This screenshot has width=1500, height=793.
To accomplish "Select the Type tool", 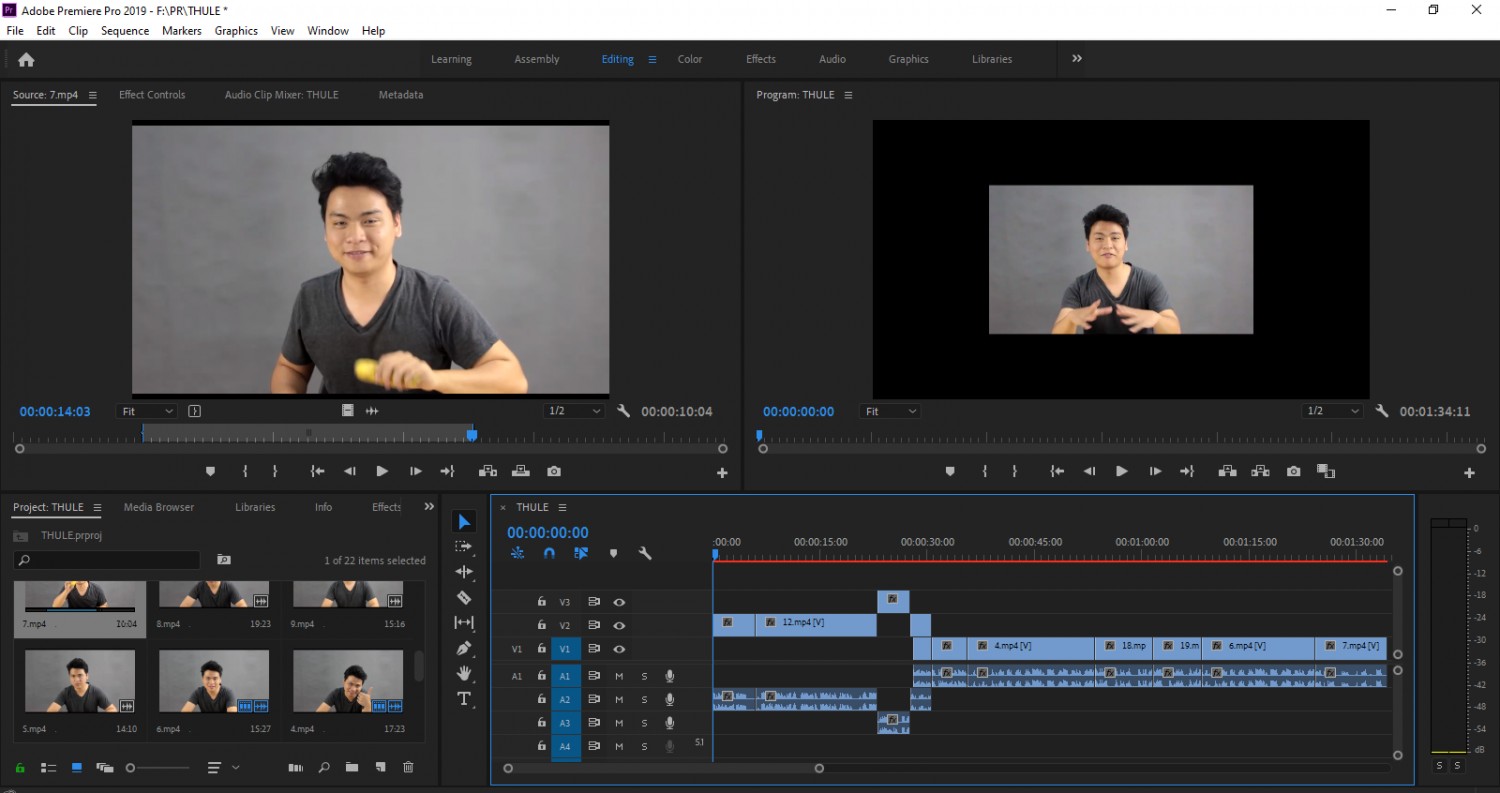I will 464,699.
